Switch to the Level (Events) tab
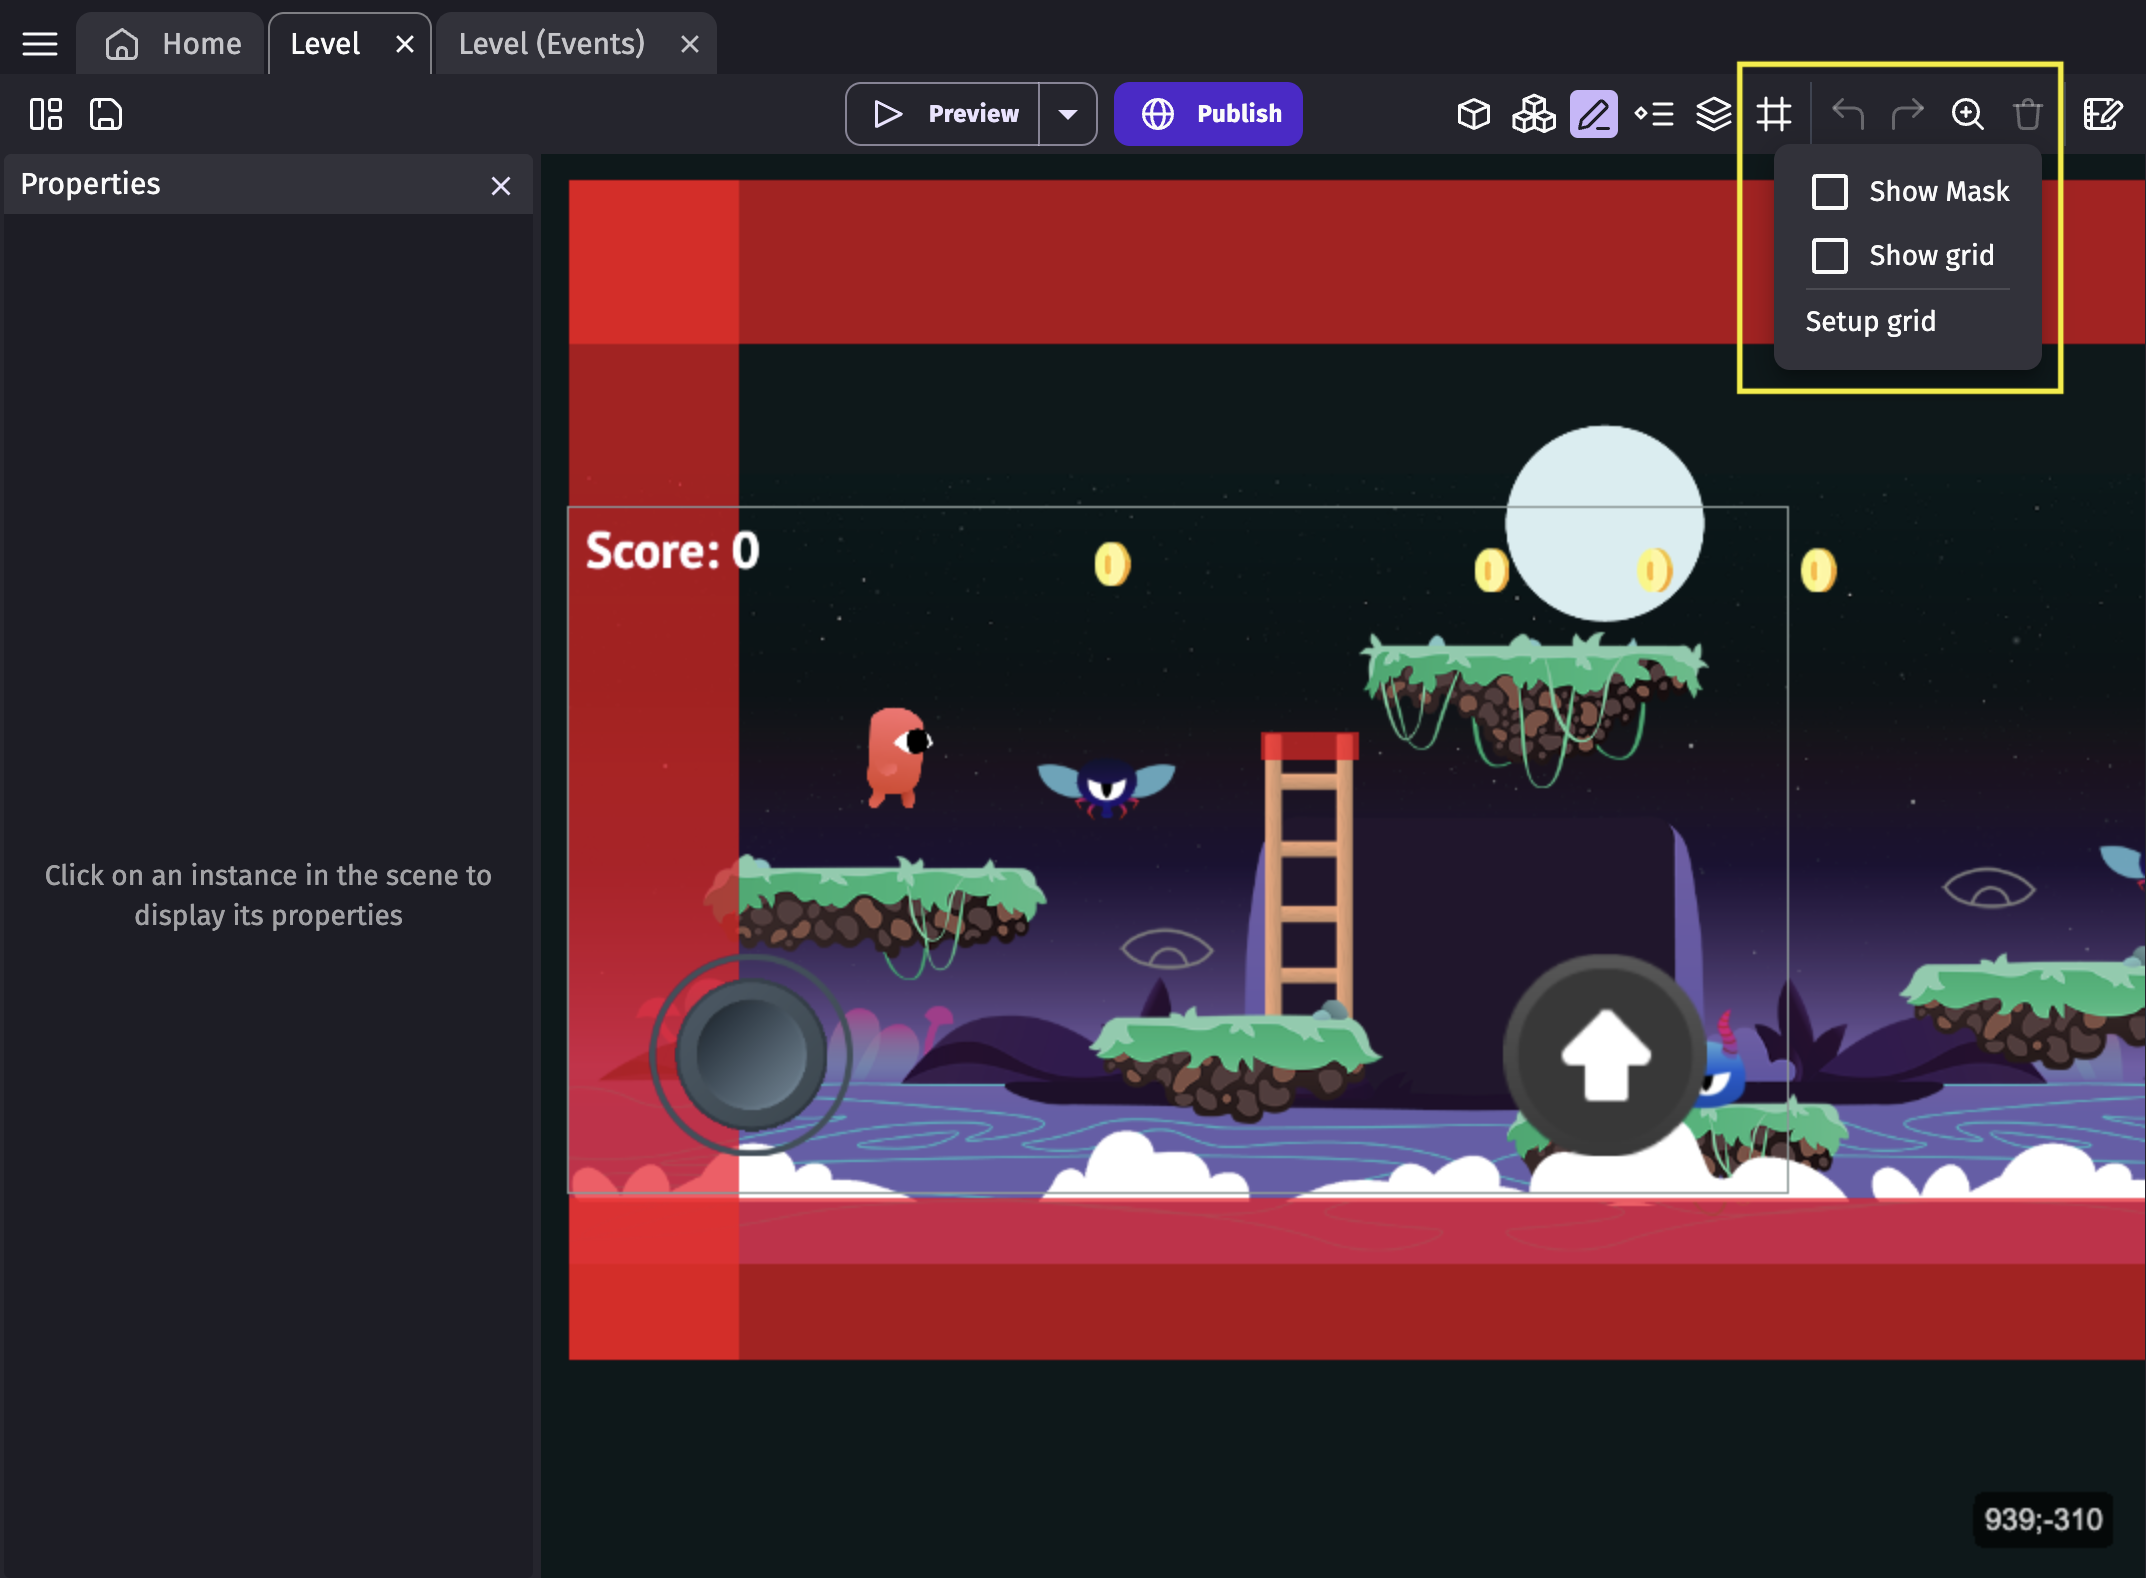 pyautogui.click(x=551, y=44)
